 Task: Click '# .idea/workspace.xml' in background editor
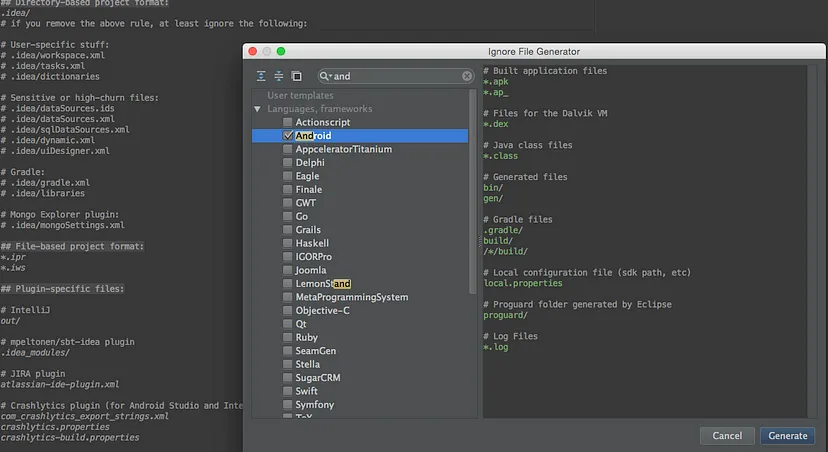53,55
